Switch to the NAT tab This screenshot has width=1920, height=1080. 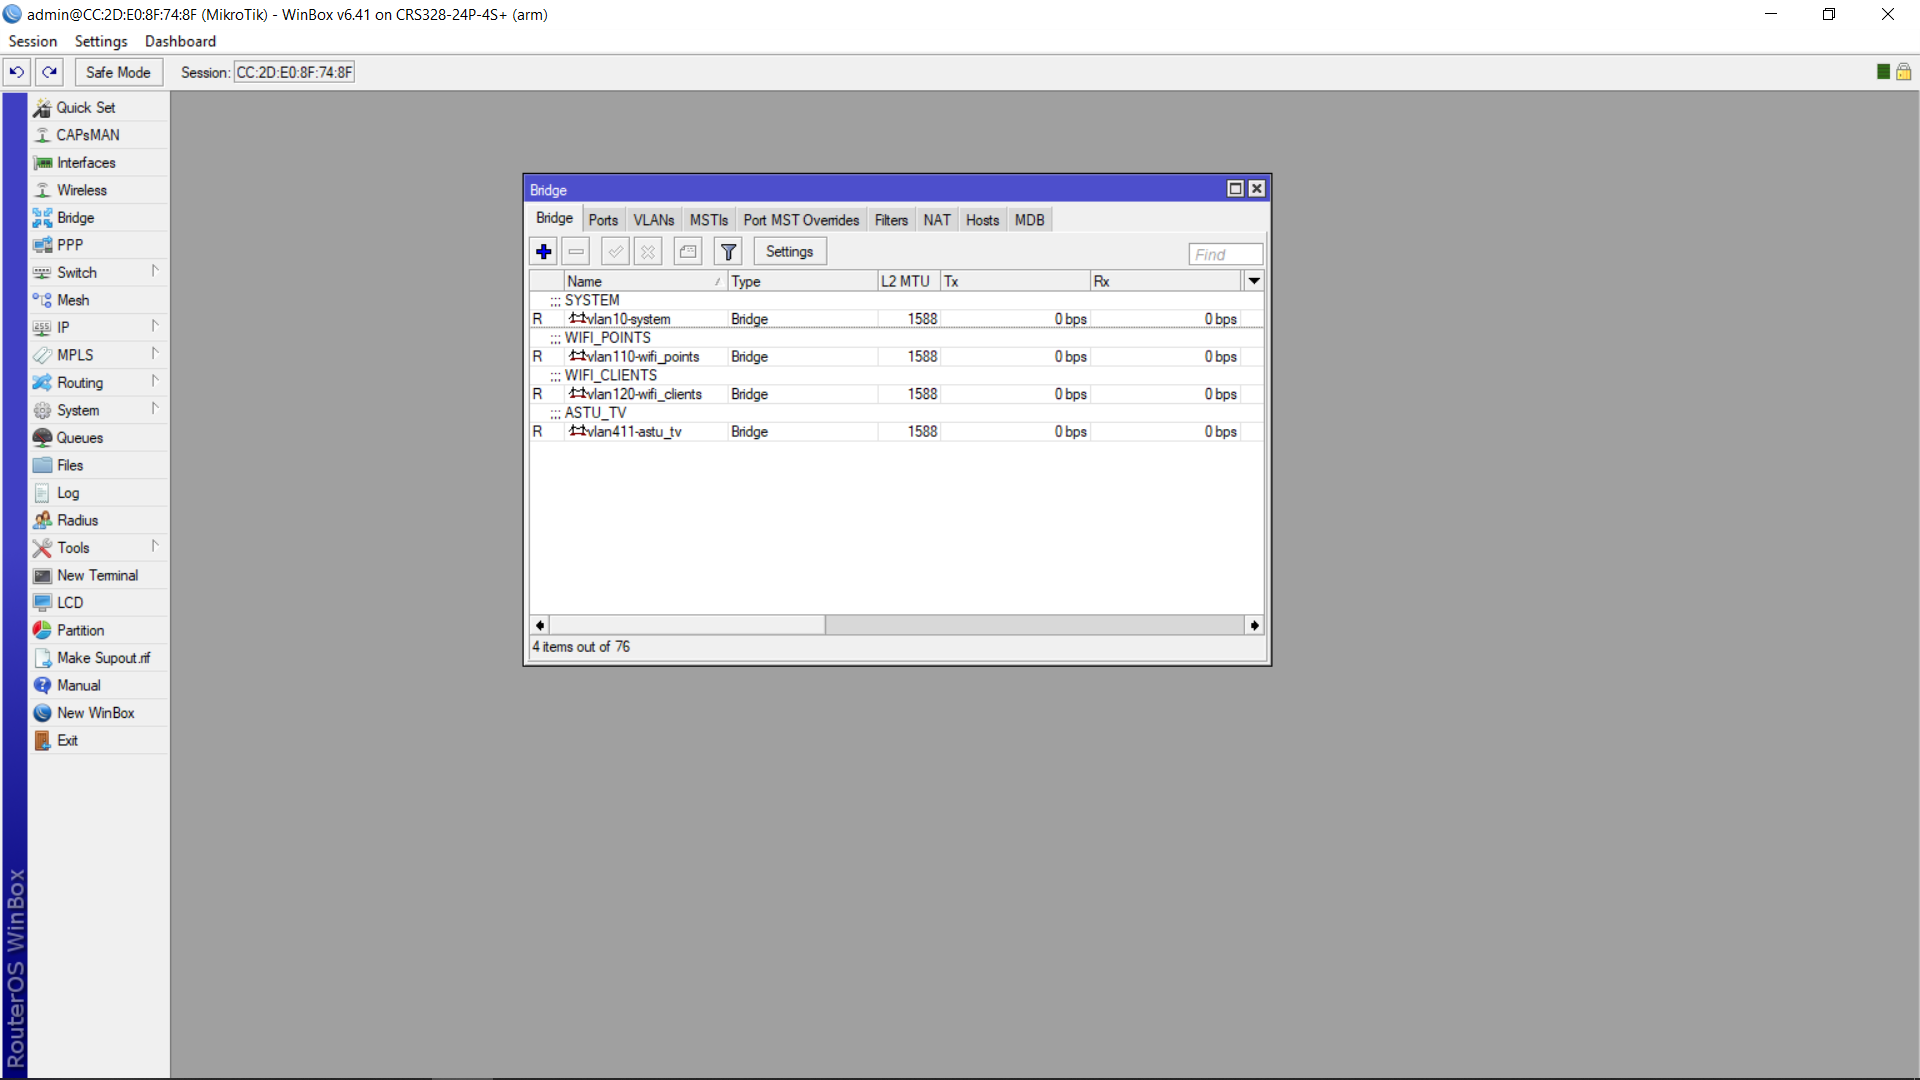pos(937,220)
